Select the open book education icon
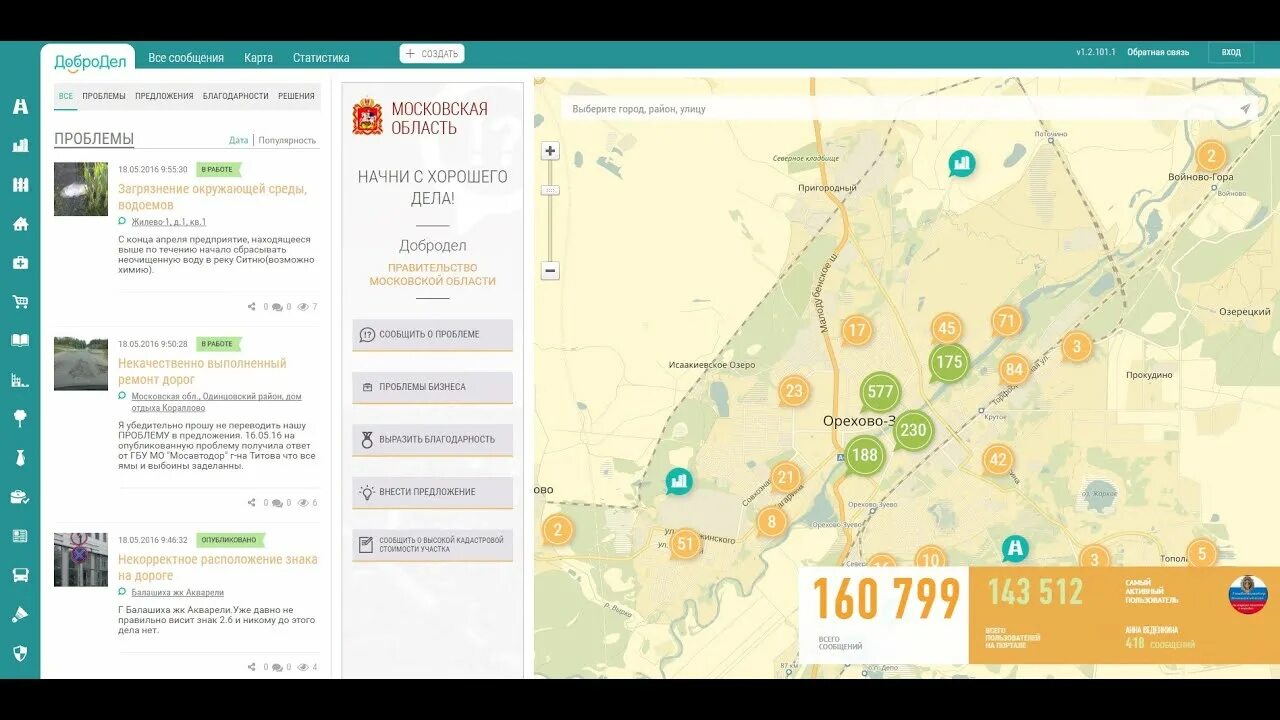 click(20, 340)
